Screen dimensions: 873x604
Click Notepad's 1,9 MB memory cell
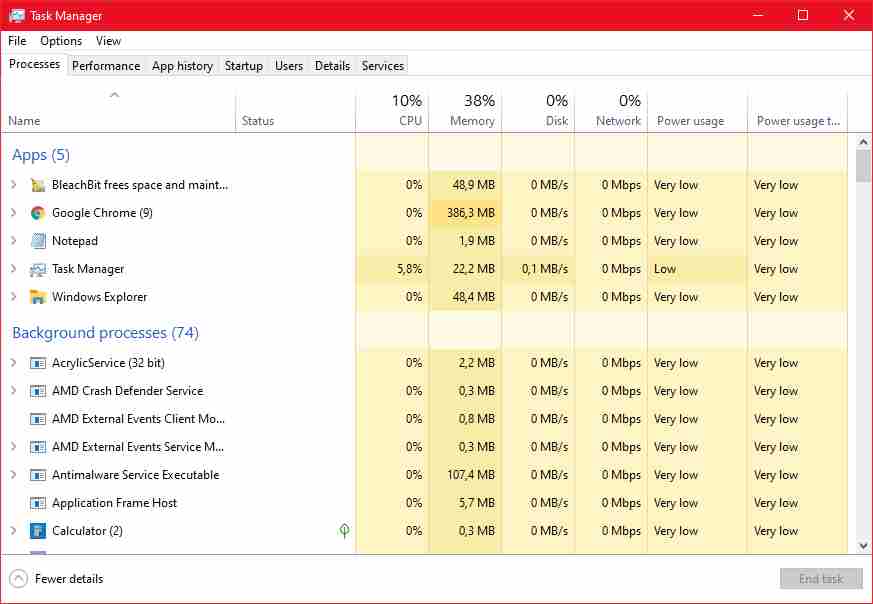coord(465,240)
